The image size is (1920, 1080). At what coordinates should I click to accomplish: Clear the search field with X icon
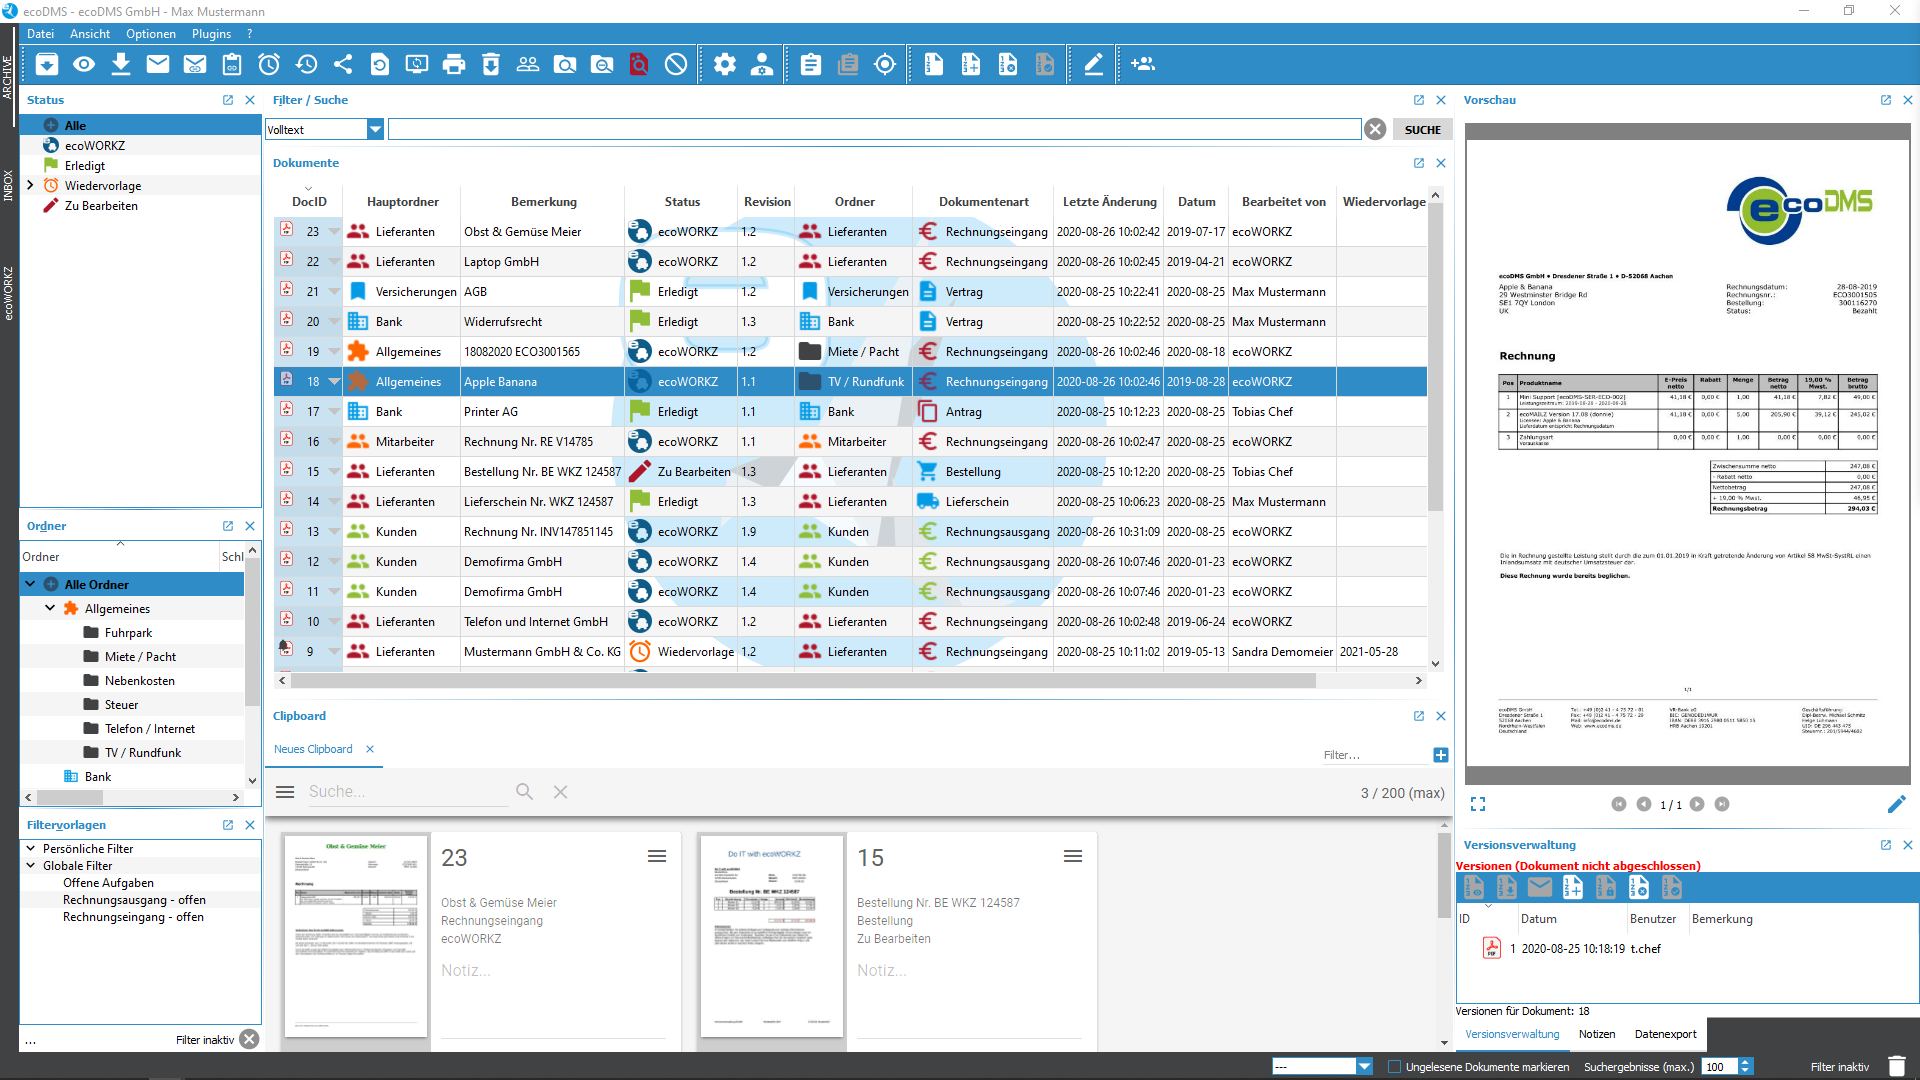[1375, 129]
